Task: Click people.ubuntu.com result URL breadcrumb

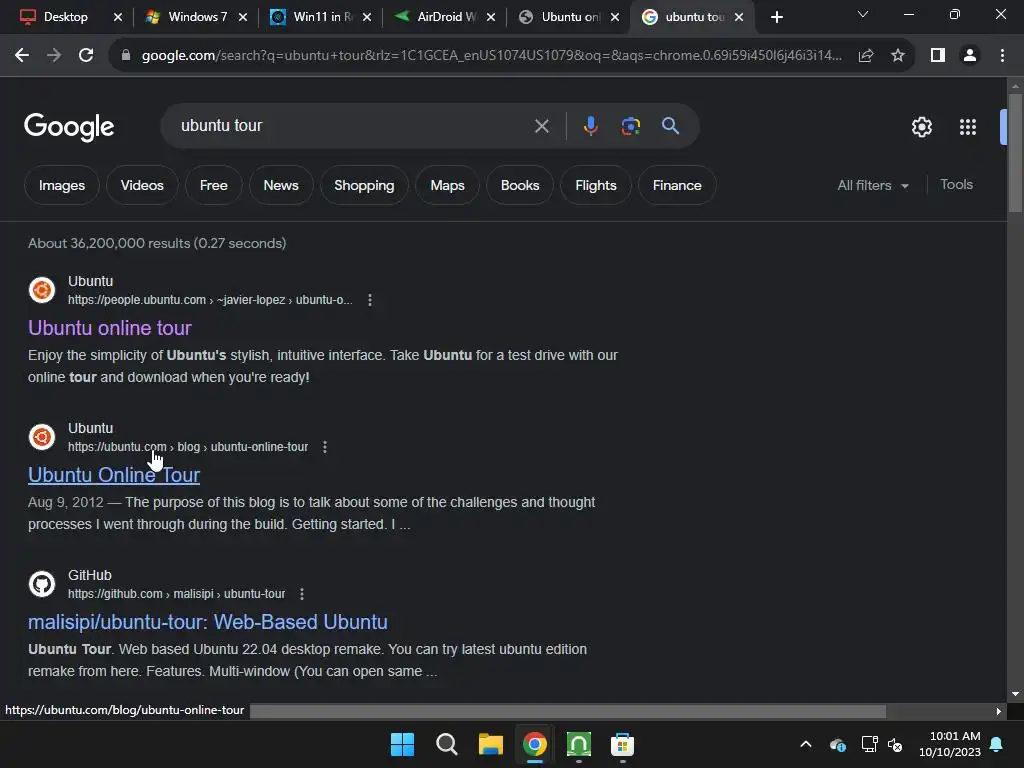Action: pyautogui.click(x=210, y=300)
